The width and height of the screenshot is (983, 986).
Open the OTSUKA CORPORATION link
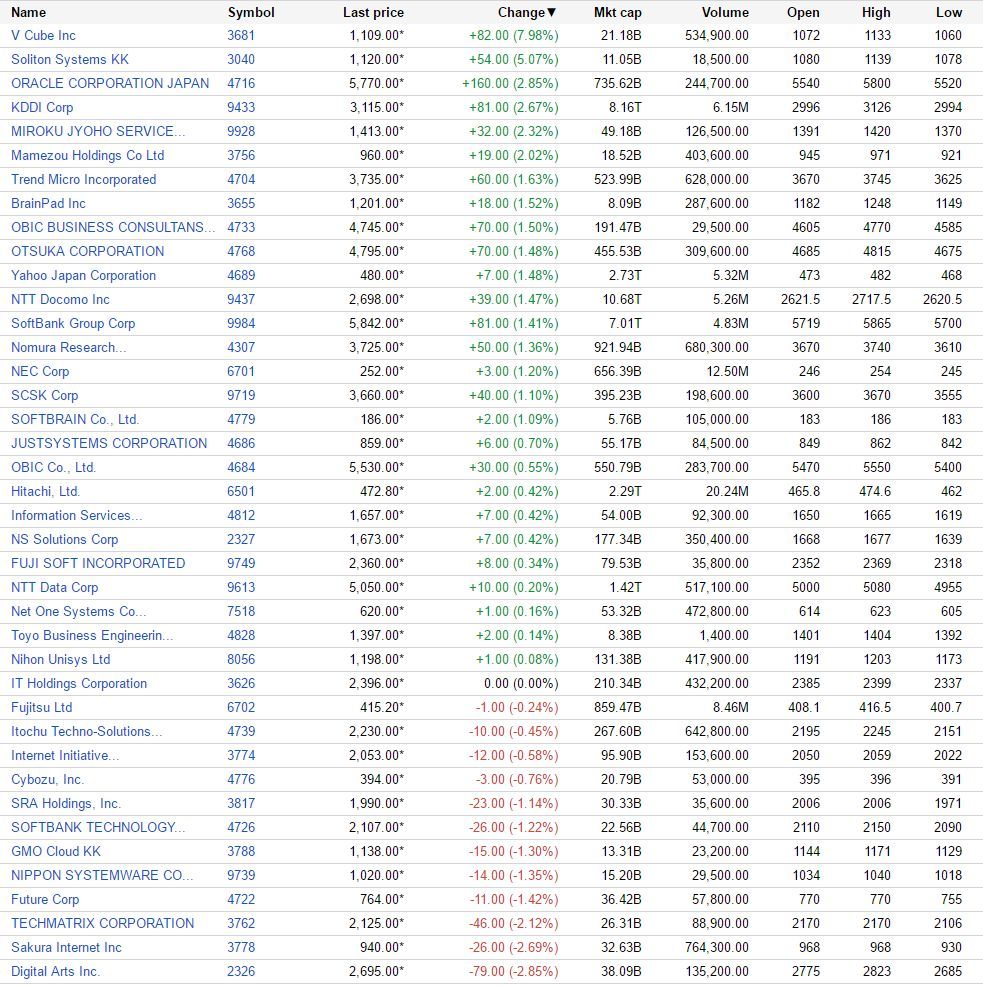87,251
